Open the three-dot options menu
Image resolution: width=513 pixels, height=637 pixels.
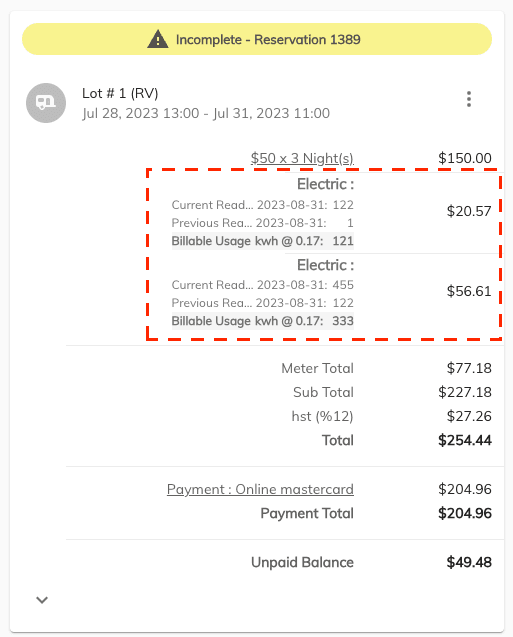pos(469,99)
